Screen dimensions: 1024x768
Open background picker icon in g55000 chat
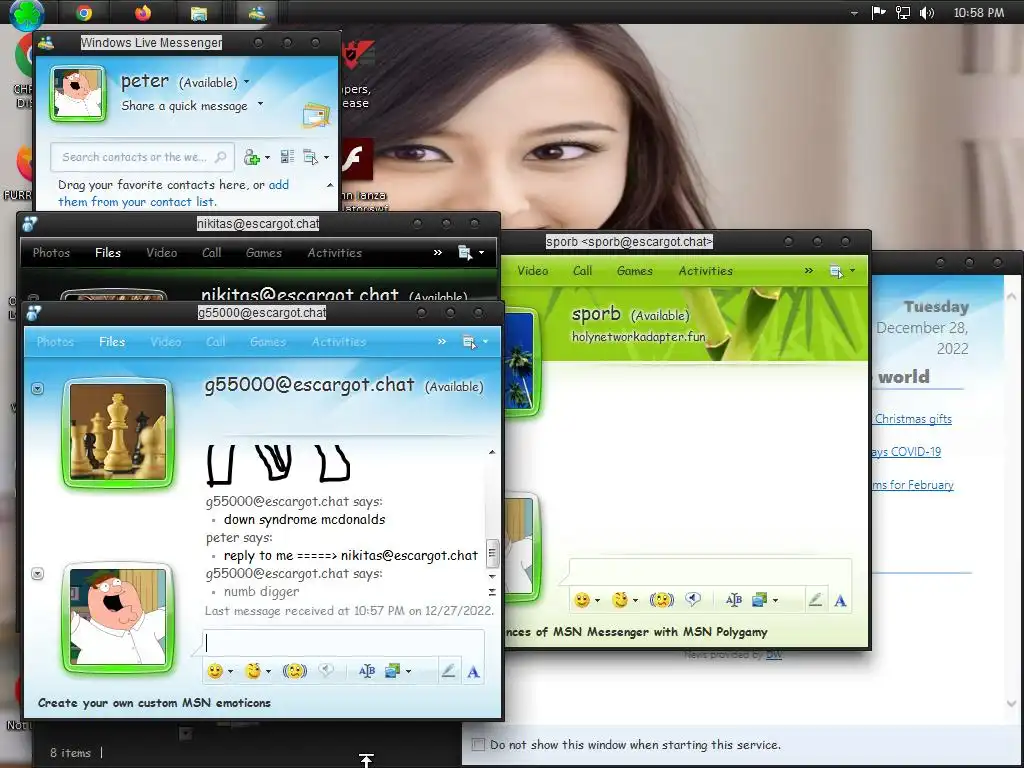pos(392,671)
